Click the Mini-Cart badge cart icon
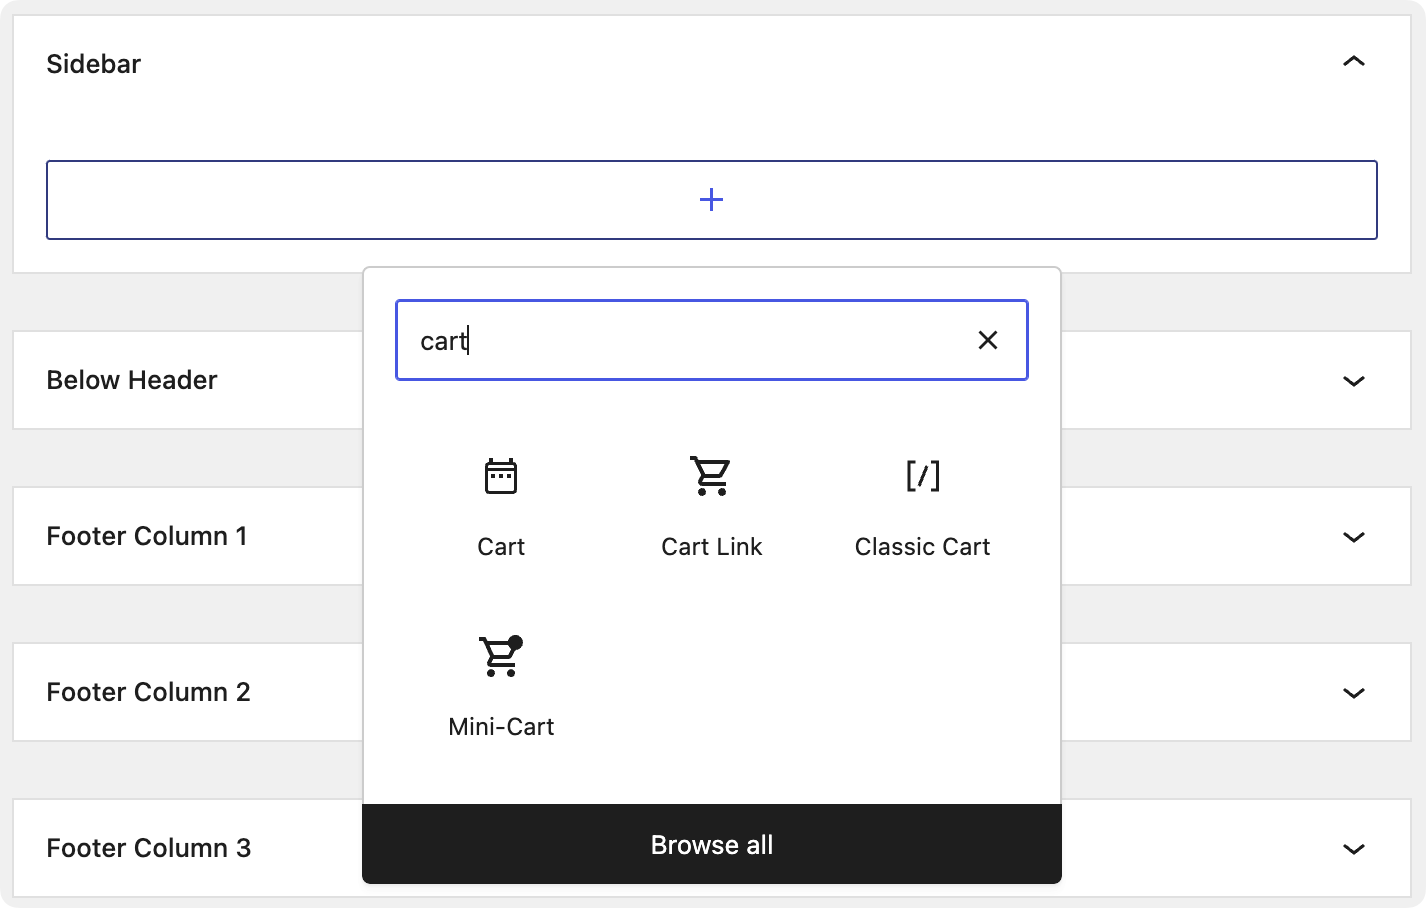Image resolution: width=1426 pixels, height=908 pixels. [501, 656]
